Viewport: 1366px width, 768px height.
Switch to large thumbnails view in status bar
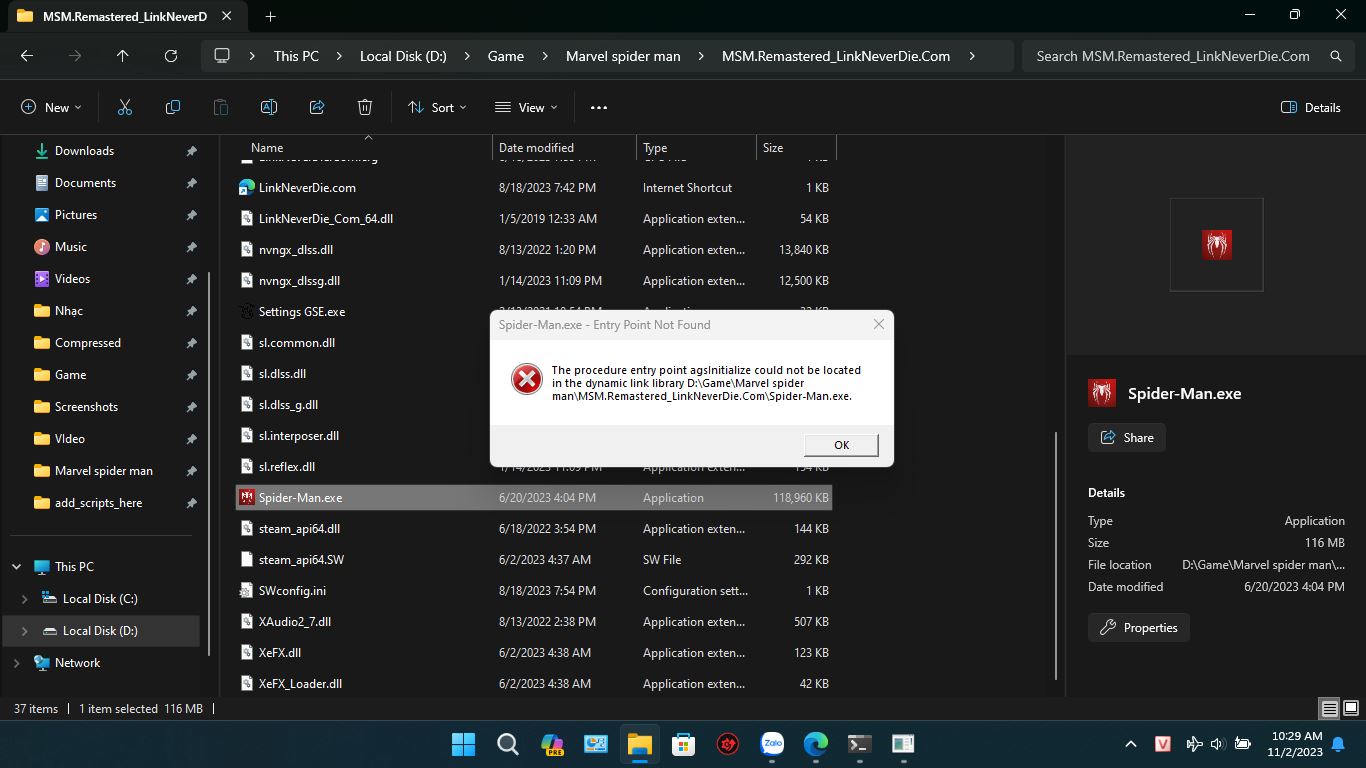tap(1350, 709)
